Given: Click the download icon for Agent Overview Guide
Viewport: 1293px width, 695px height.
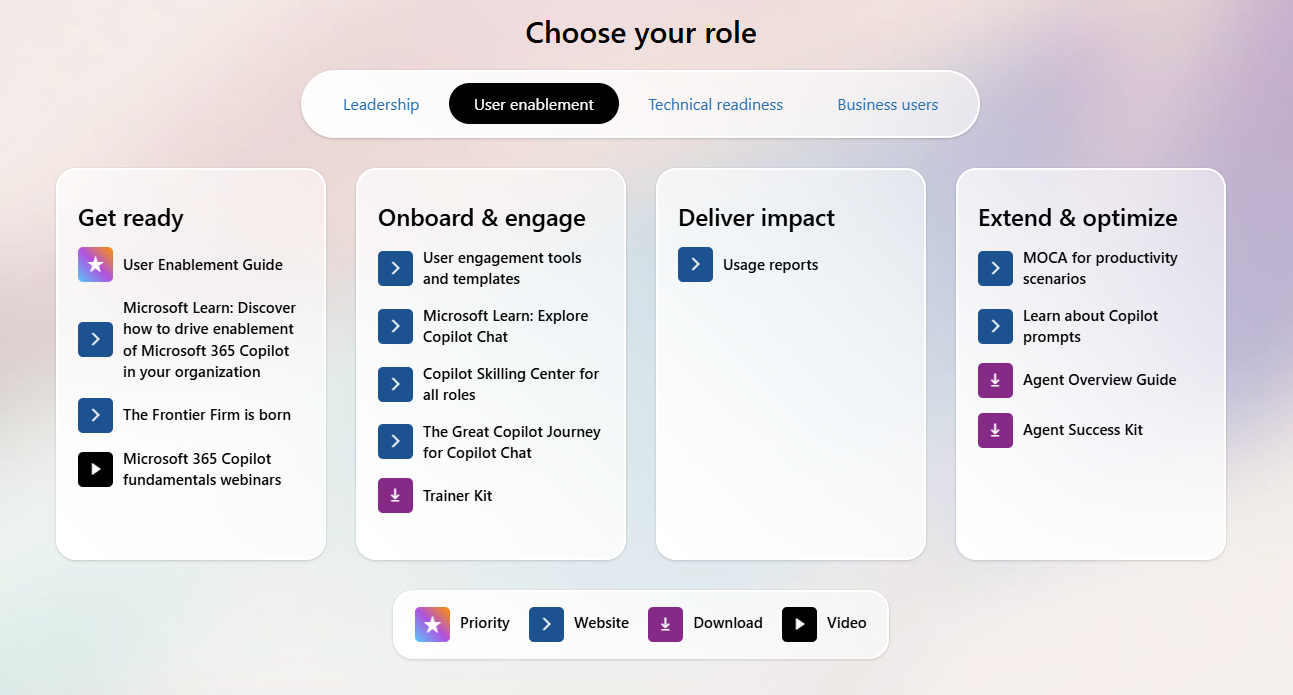Looking at the screenshot, I should pos(995,380).
